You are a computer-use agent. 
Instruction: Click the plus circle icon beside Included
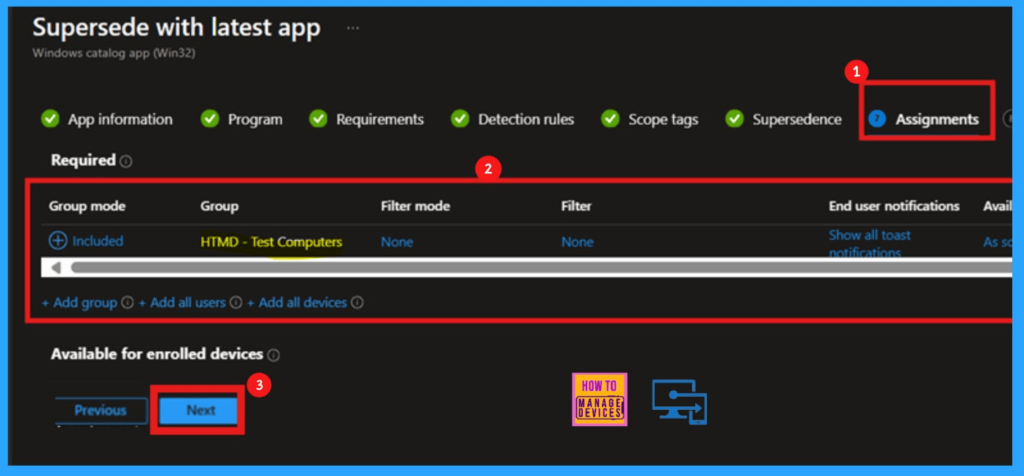[x=58, y=241]
